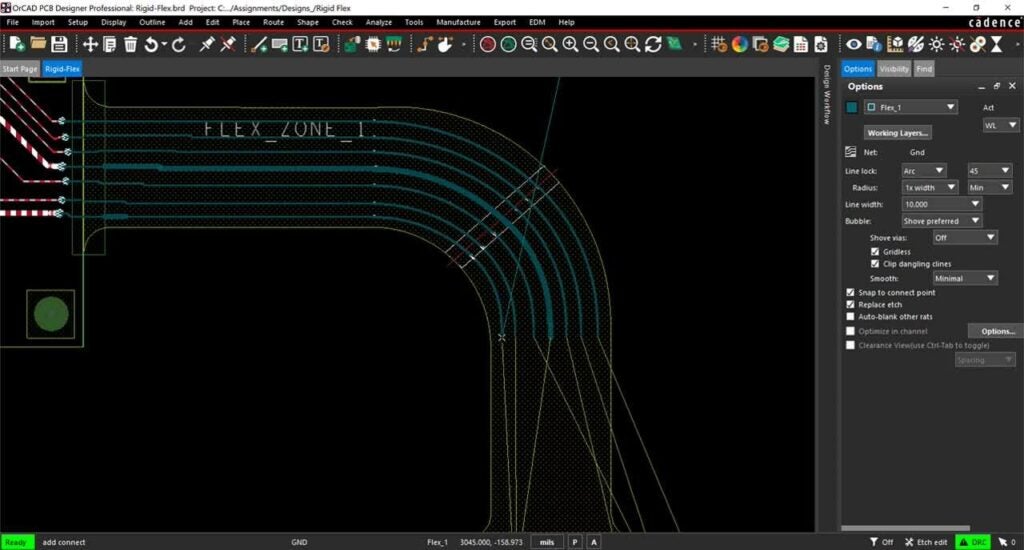The height and width of the screenshot is (550, 1024).
Task: Switch to the Visibility tab
Action: click(x=893, y=69)
